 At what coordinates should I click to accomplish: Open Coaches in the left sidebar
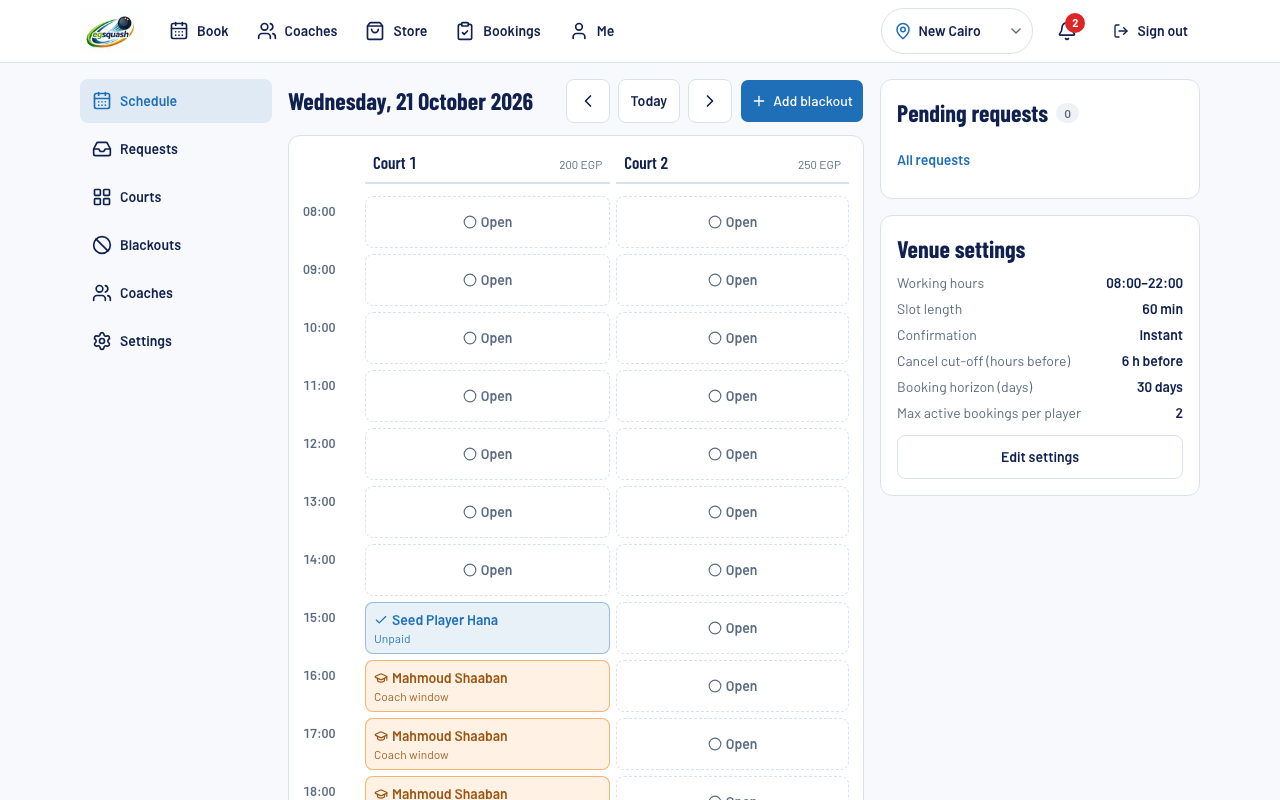(x=176, y=293)
